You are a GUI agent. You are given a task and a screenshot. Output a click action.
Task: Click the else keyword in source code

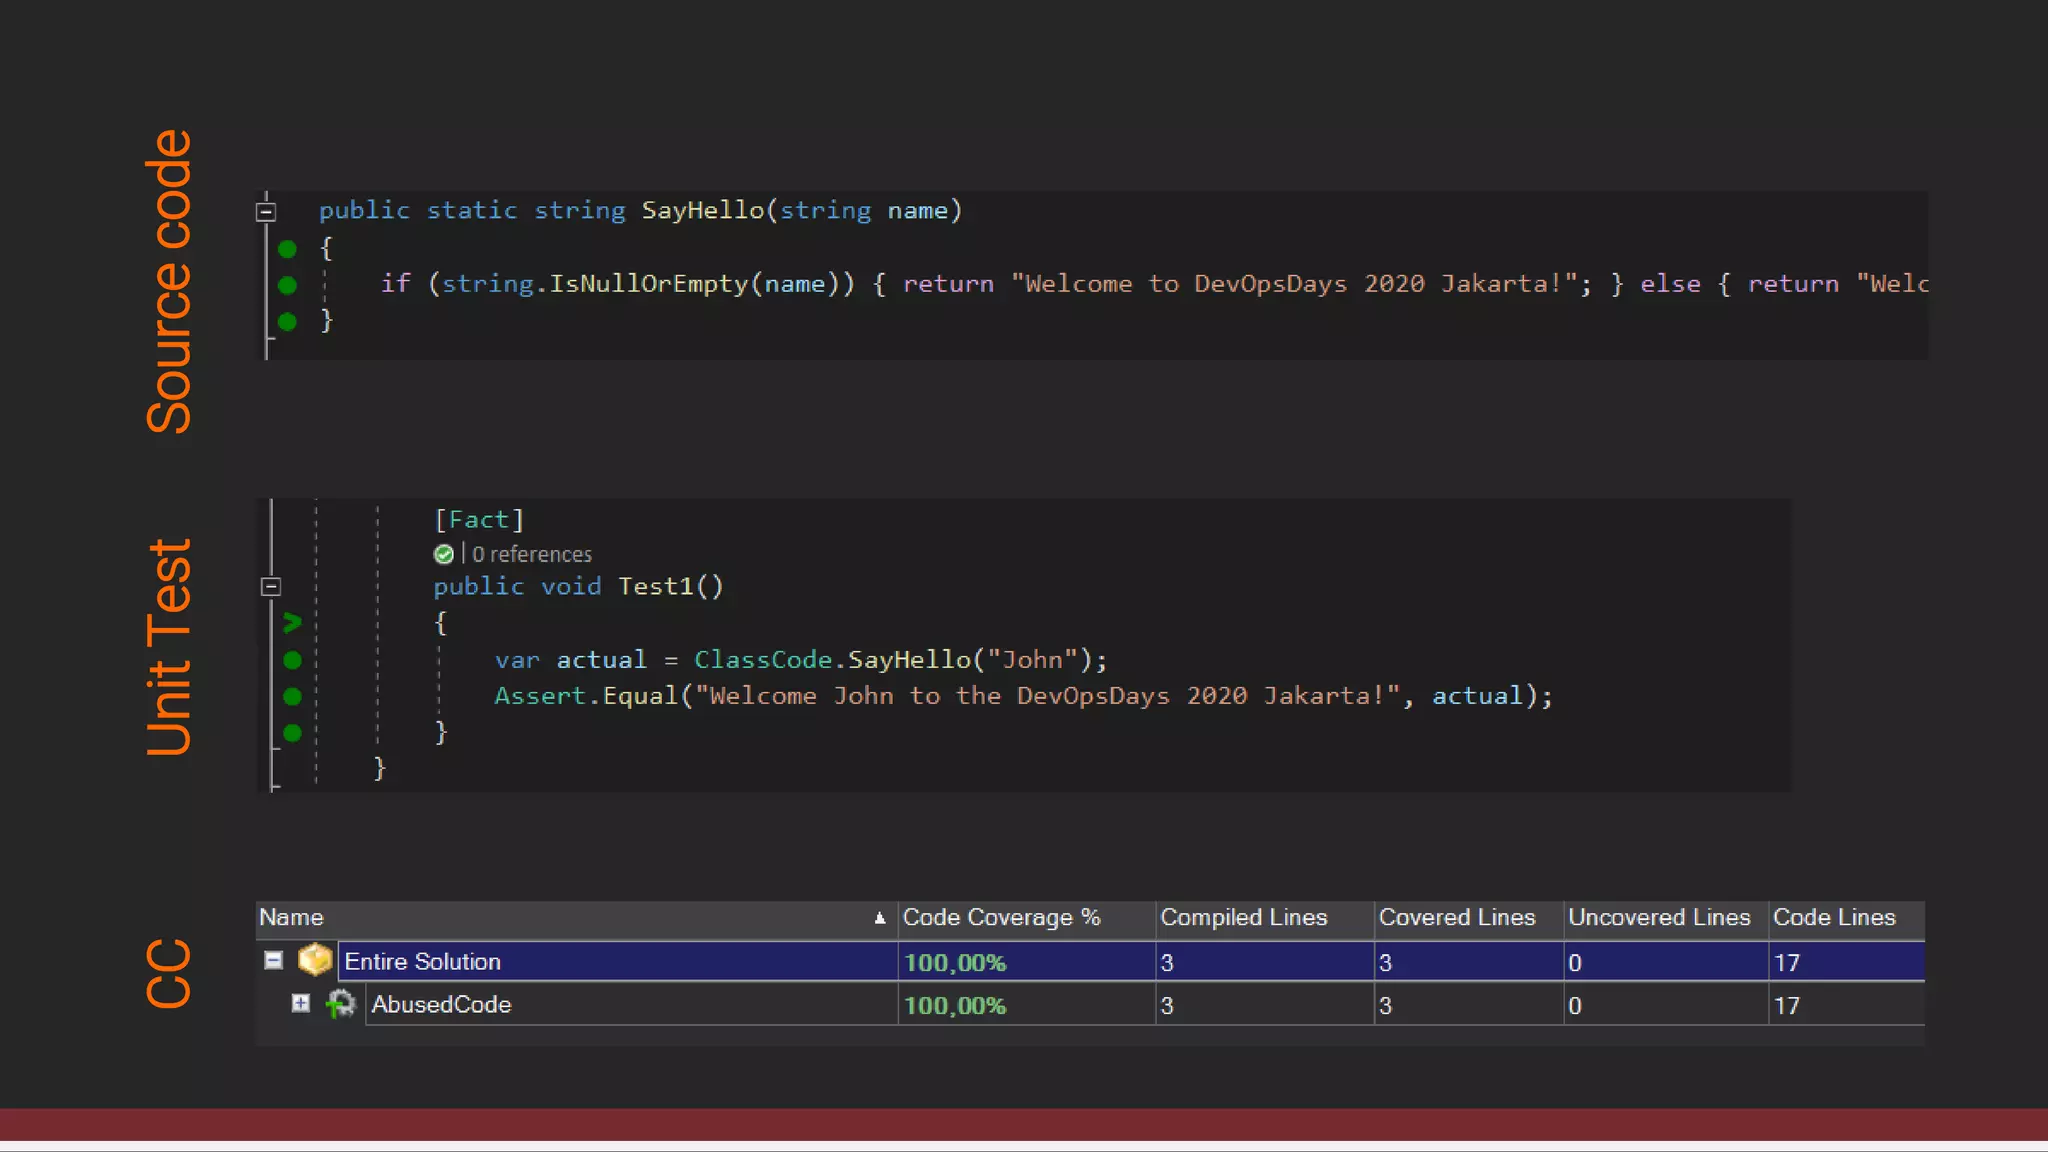coord(1670,285)
